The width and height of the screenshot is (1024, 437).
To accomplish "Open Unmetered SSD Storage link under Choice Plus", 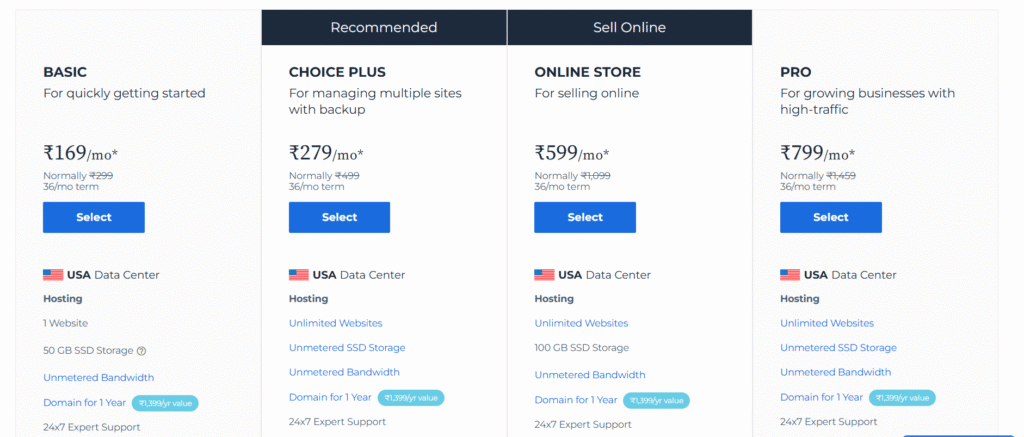I will (347, 348).
